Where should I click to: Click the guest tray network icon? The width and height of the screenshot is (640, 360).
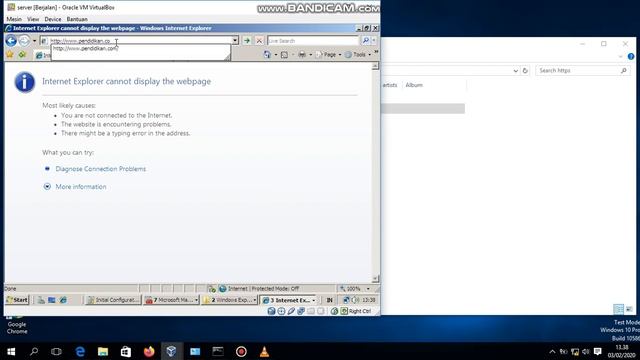click(346, 300)
